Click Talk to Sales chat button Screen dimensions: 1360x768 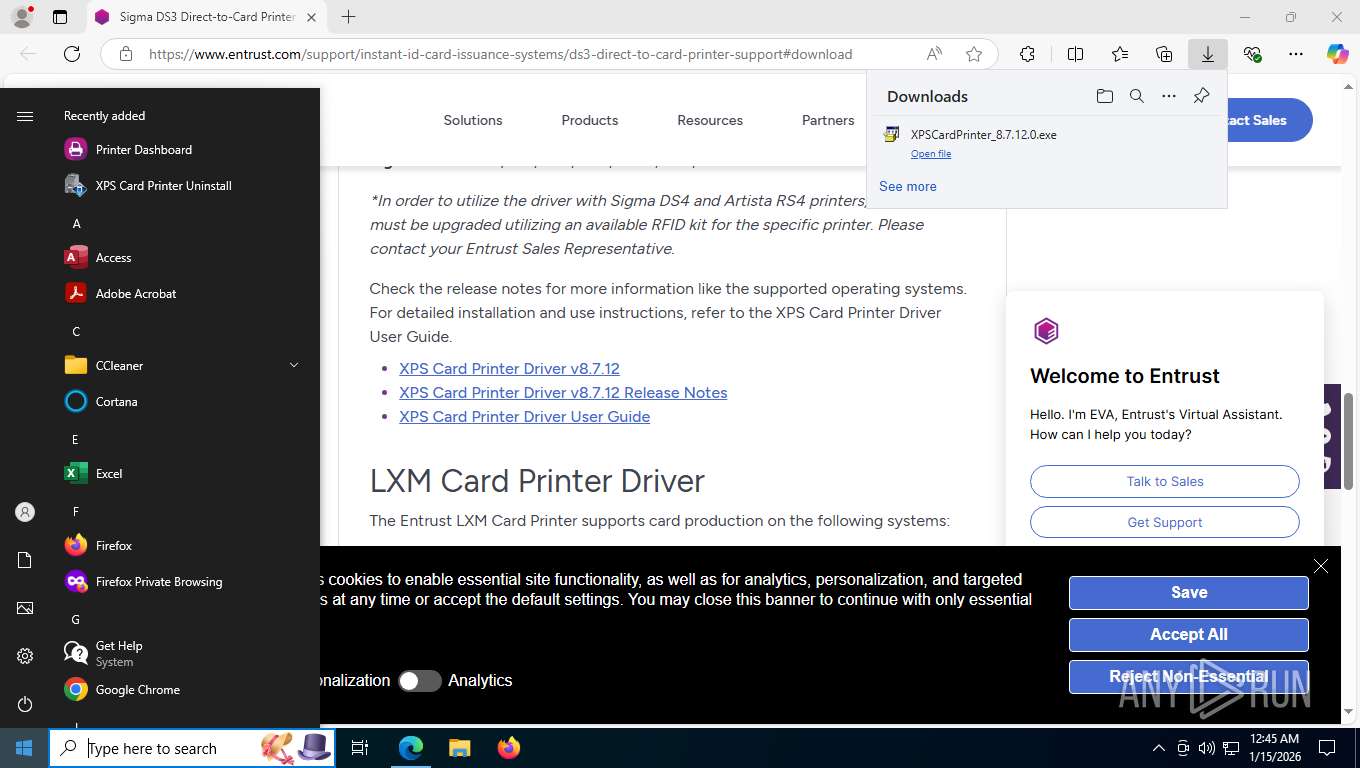pos(1165,481)
